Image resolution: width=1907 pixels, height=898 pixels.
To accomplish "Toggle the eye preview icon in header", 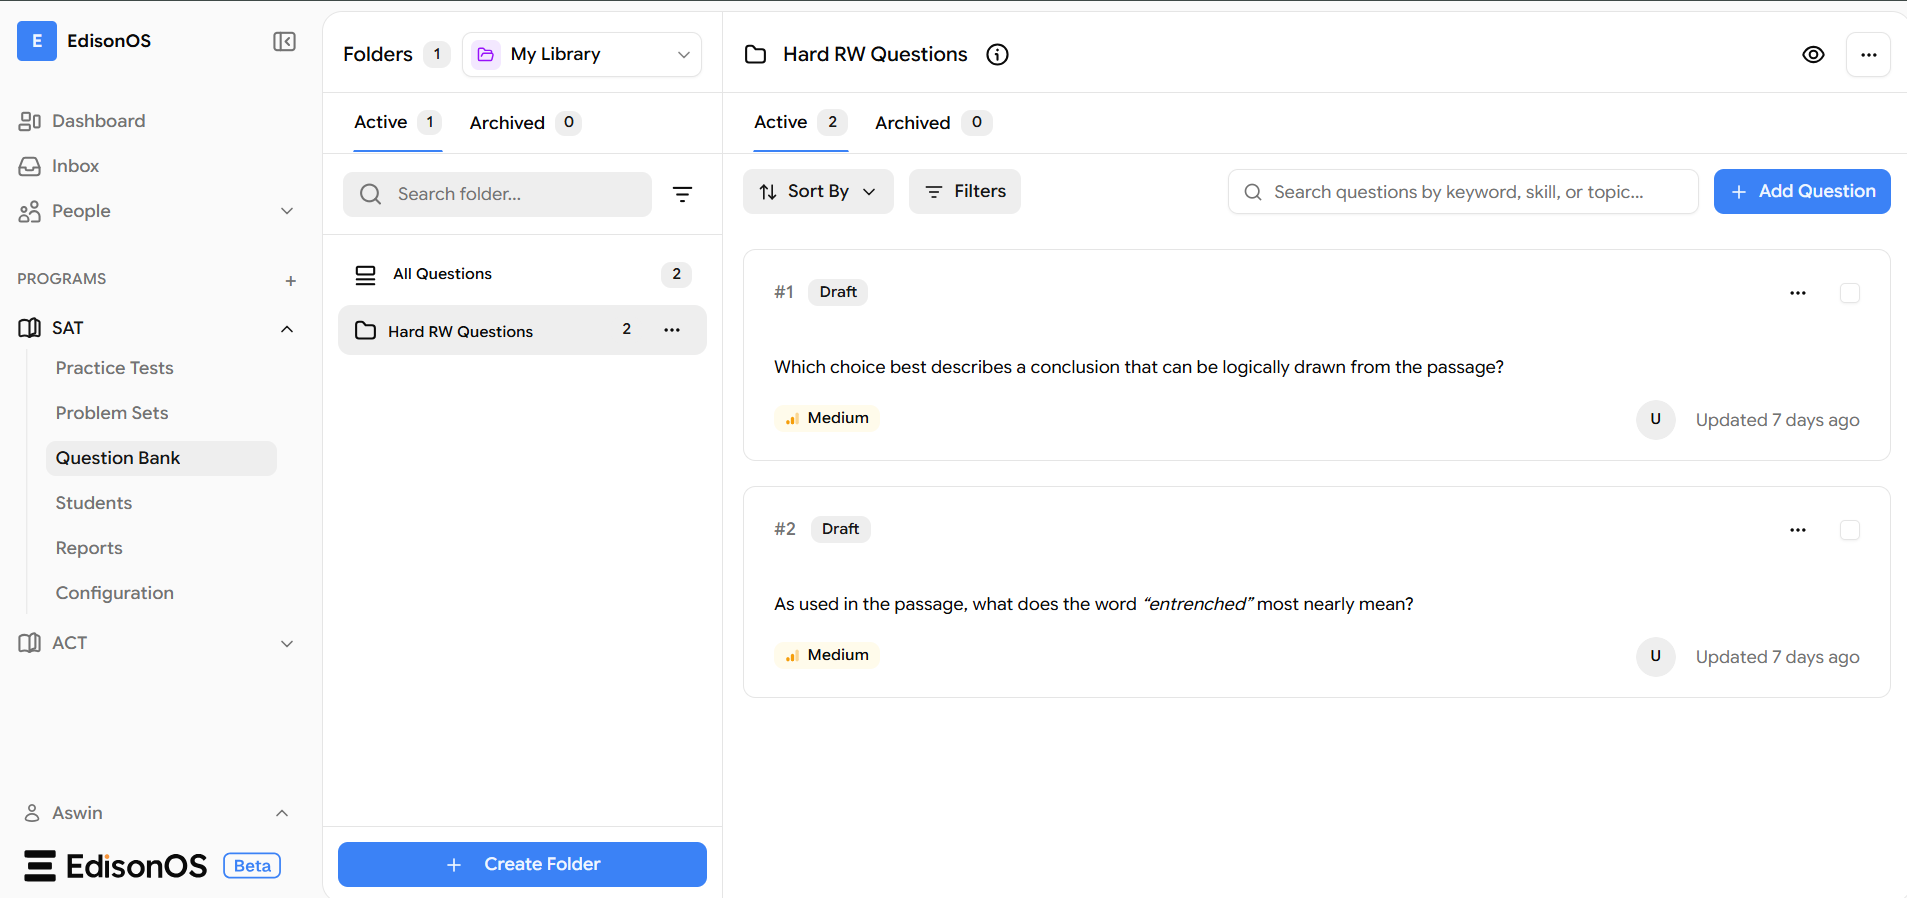I will (x=1813, y=55).
